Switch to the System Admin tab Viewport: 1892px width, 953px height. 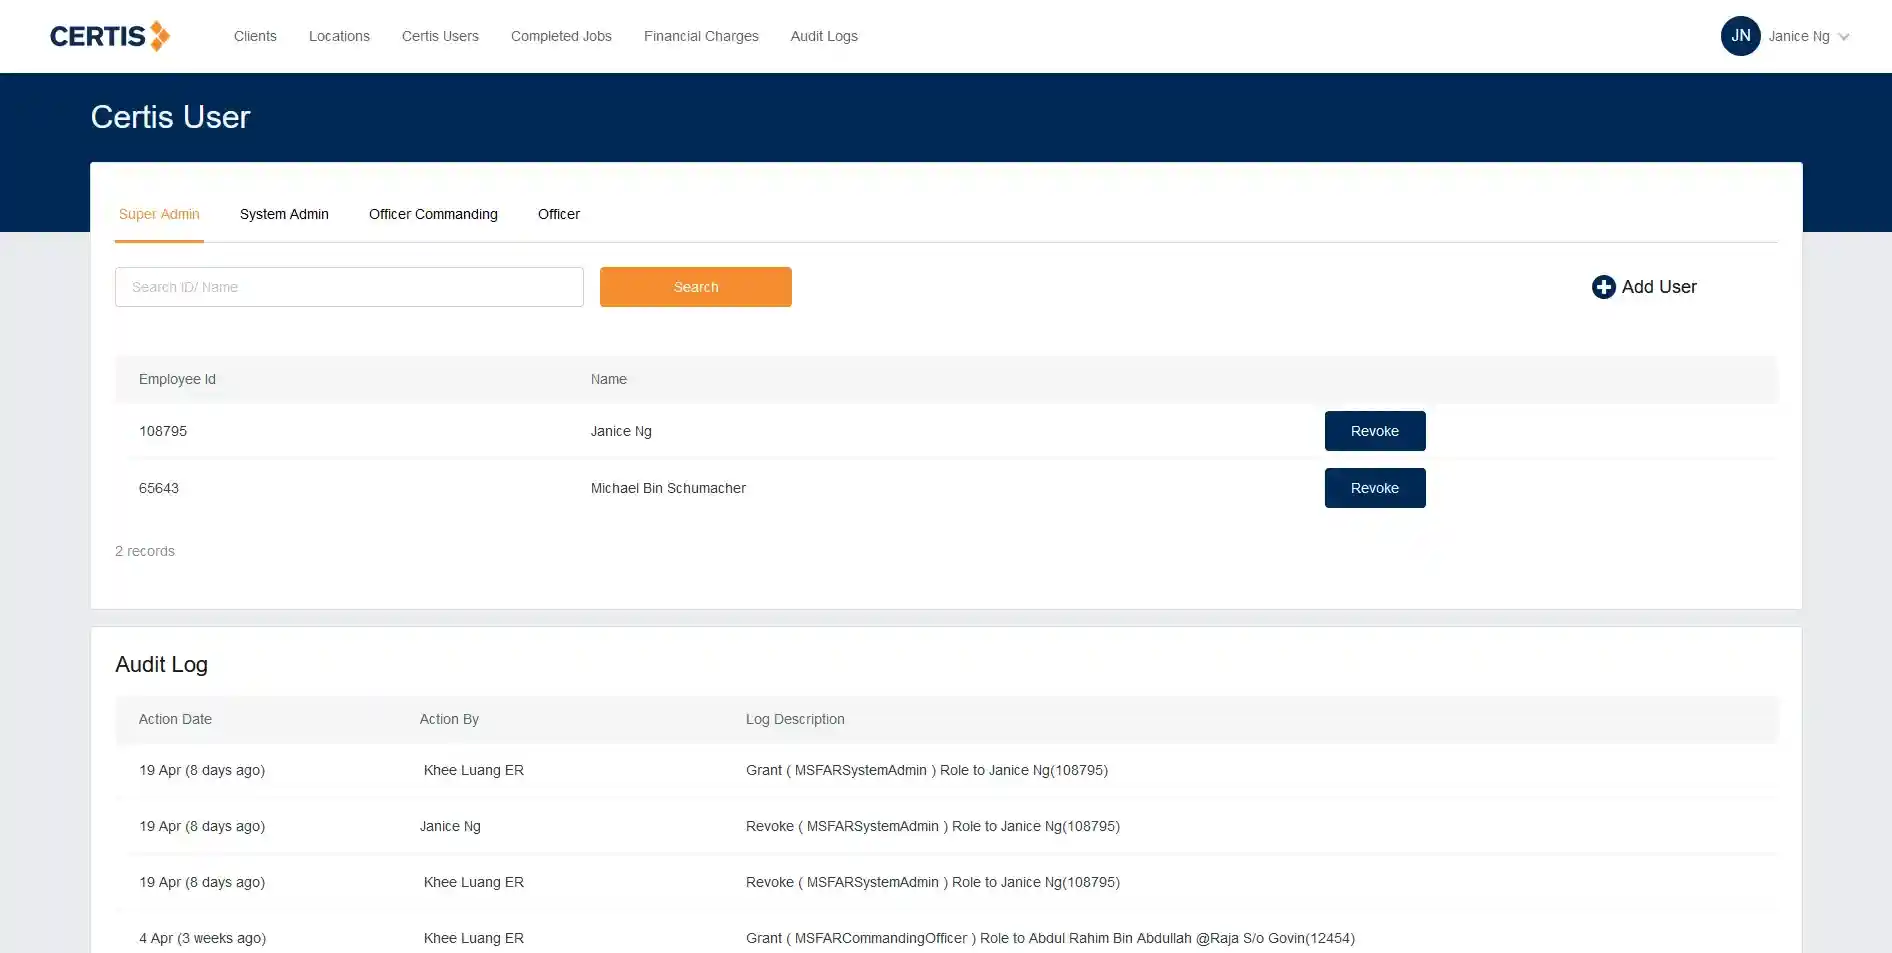pyautogui.click(x=284, y=214)
